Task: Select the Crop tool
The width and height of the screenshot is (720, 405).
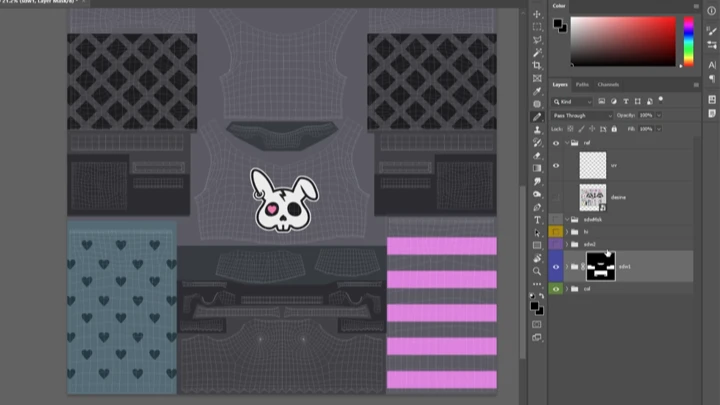Action: pyautogui.click(x=537, y=65)
